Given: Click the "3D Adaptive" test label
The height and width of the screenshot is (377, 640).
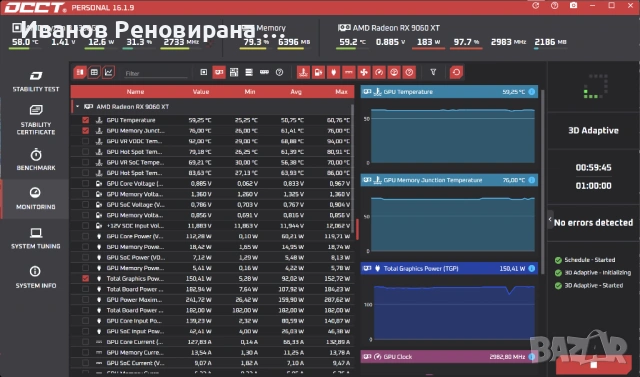Looking at the screenshot, I should coord(593,131).
